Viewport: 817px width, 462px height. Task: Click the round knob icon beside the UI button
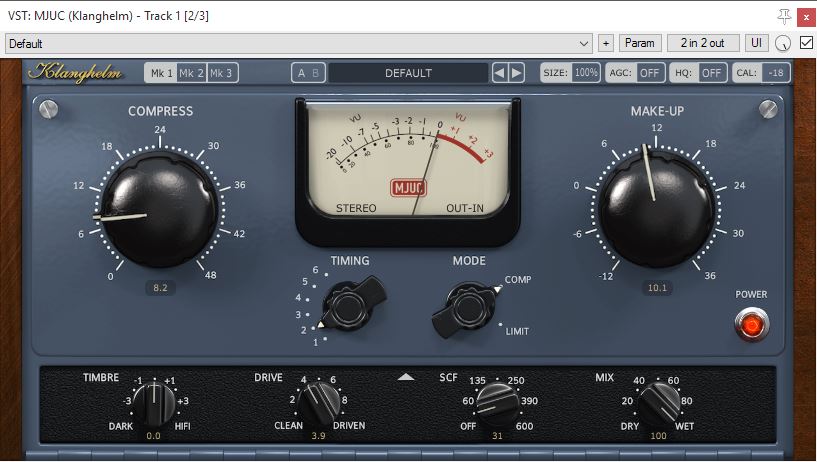pyautogui.click(x=783, y=43)
